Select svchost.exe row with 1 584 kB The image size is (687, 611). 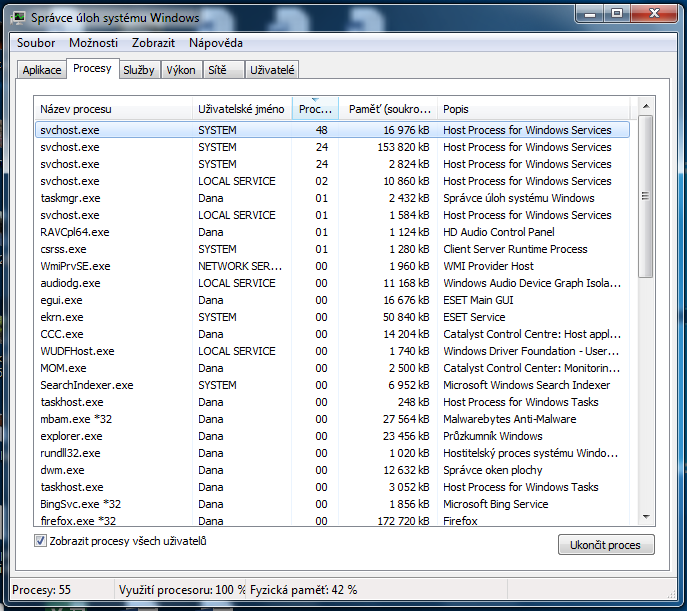[x=332, y=215]
